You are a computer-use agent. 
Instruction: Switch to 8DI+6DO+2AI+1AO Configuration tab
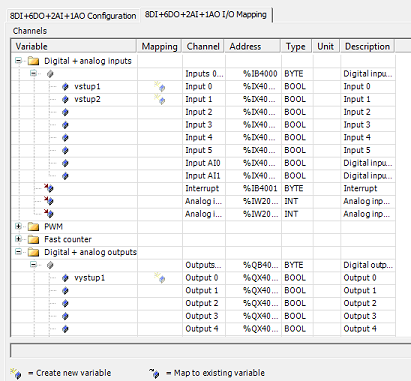(73, 16)
